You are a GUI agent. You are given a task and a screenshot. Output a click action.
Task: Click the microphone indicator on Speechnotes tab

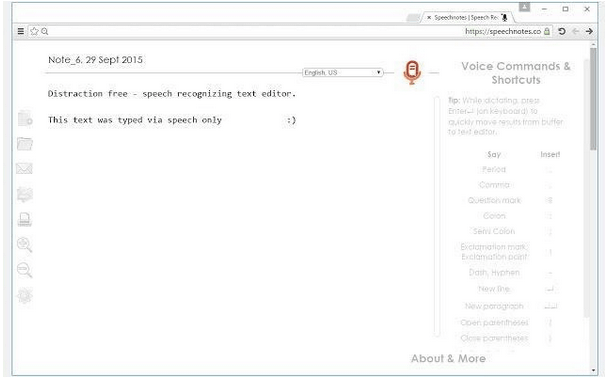point(504,17)
